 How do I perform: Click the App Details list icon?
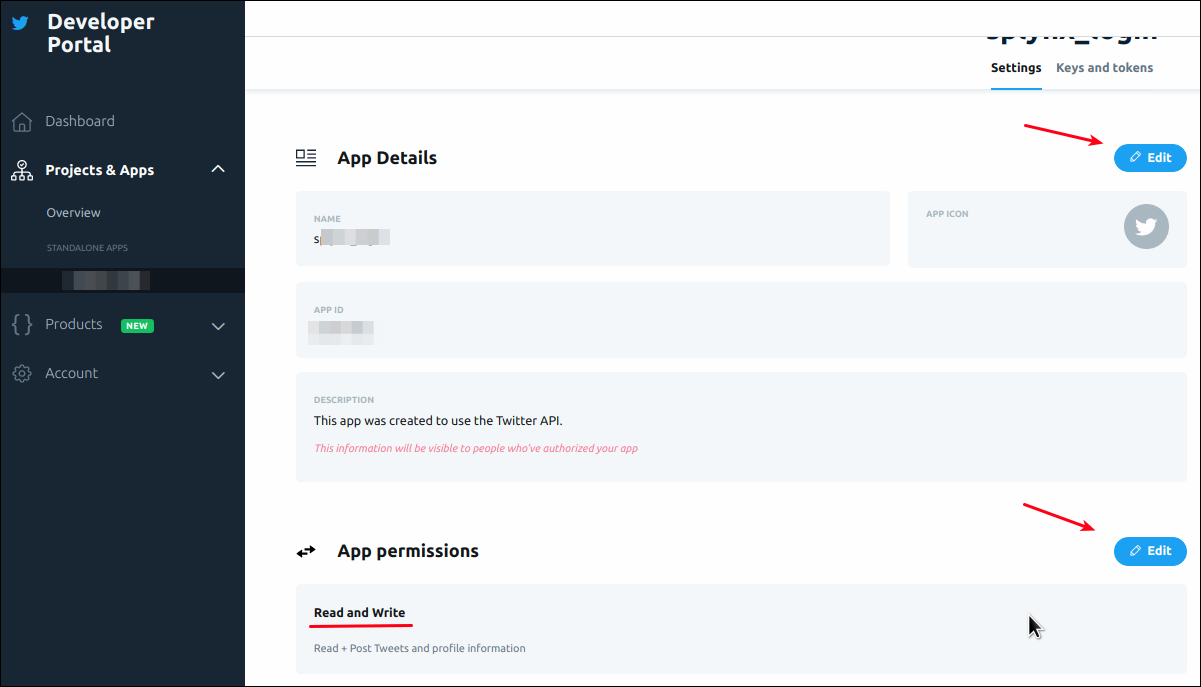click(x=306, y=158)
